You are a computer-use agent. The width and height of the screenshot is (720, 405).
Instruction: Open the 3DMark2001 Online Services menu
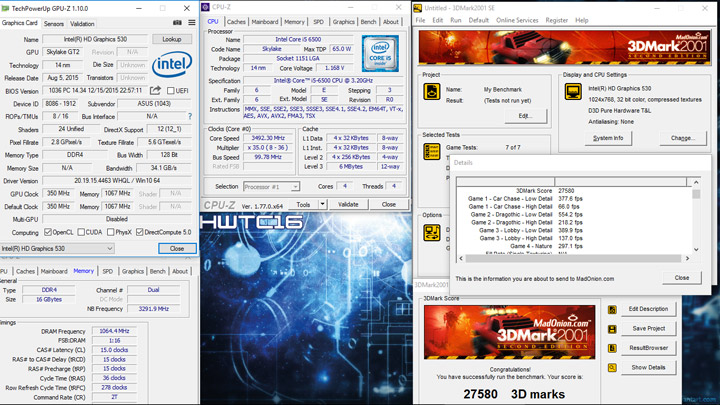coord(517,20)
